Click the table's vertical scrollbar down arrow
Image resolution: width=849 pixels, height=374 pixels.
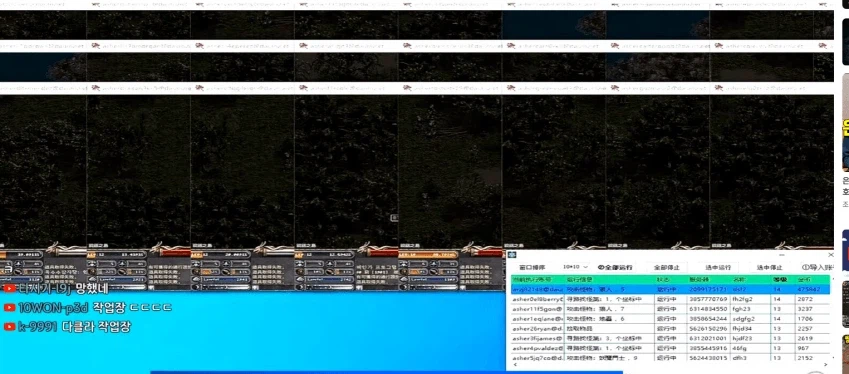833,358
